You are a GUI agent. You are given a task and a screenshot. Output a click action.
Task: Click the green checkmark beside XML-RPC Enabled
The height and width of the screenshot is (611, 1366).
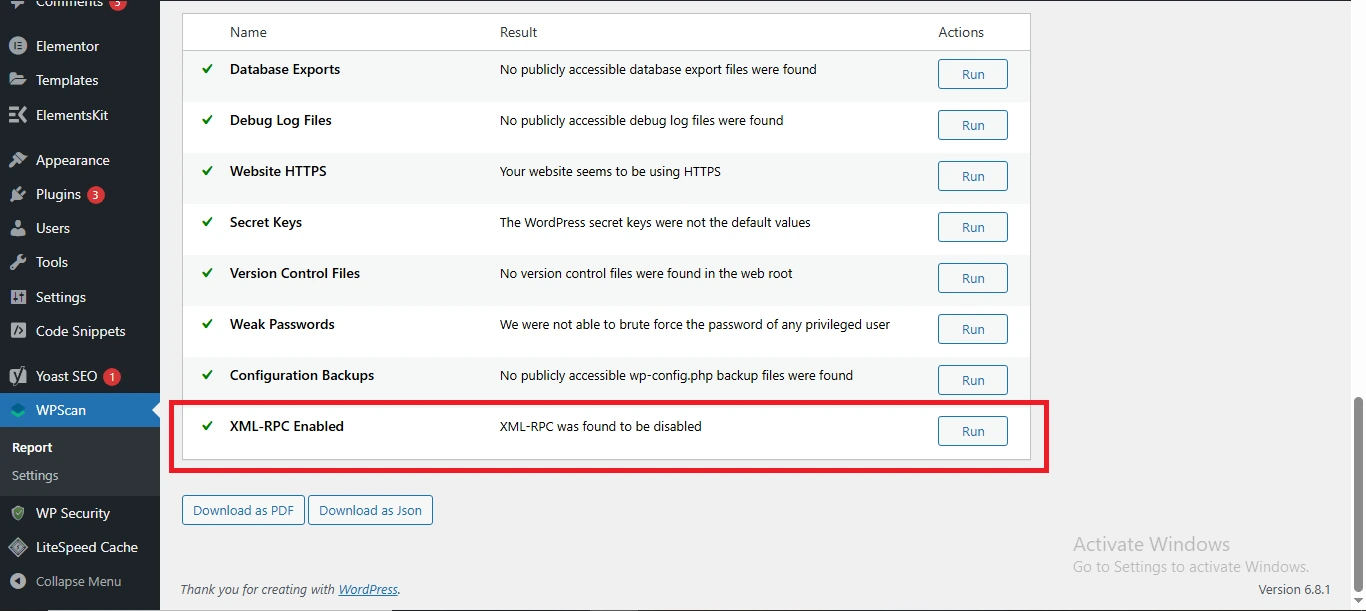(x=208, y=426)
